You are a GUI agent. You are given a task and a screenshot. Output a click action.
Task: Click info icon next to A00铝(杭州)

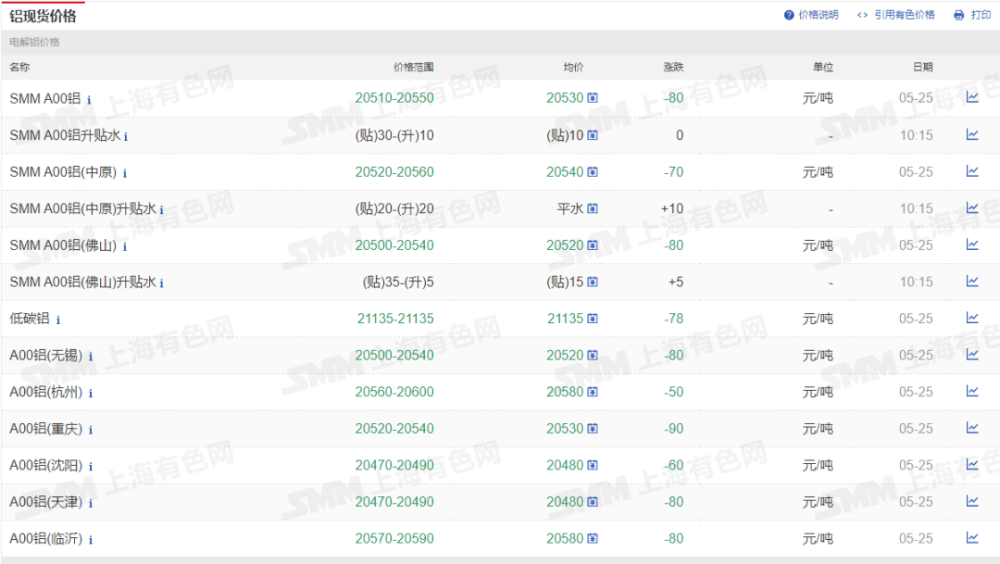tap(91, 393)
